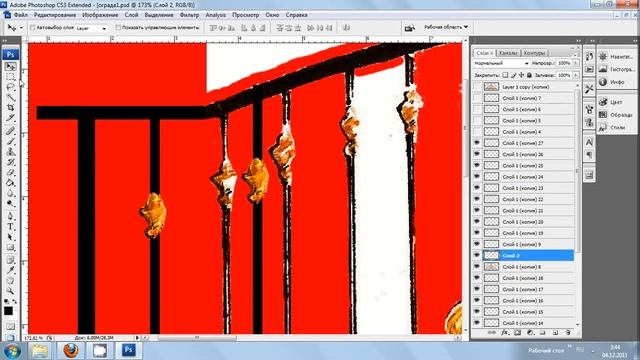
Task: Select the Move tool in the toolbox
Action: tap(11, 66)
